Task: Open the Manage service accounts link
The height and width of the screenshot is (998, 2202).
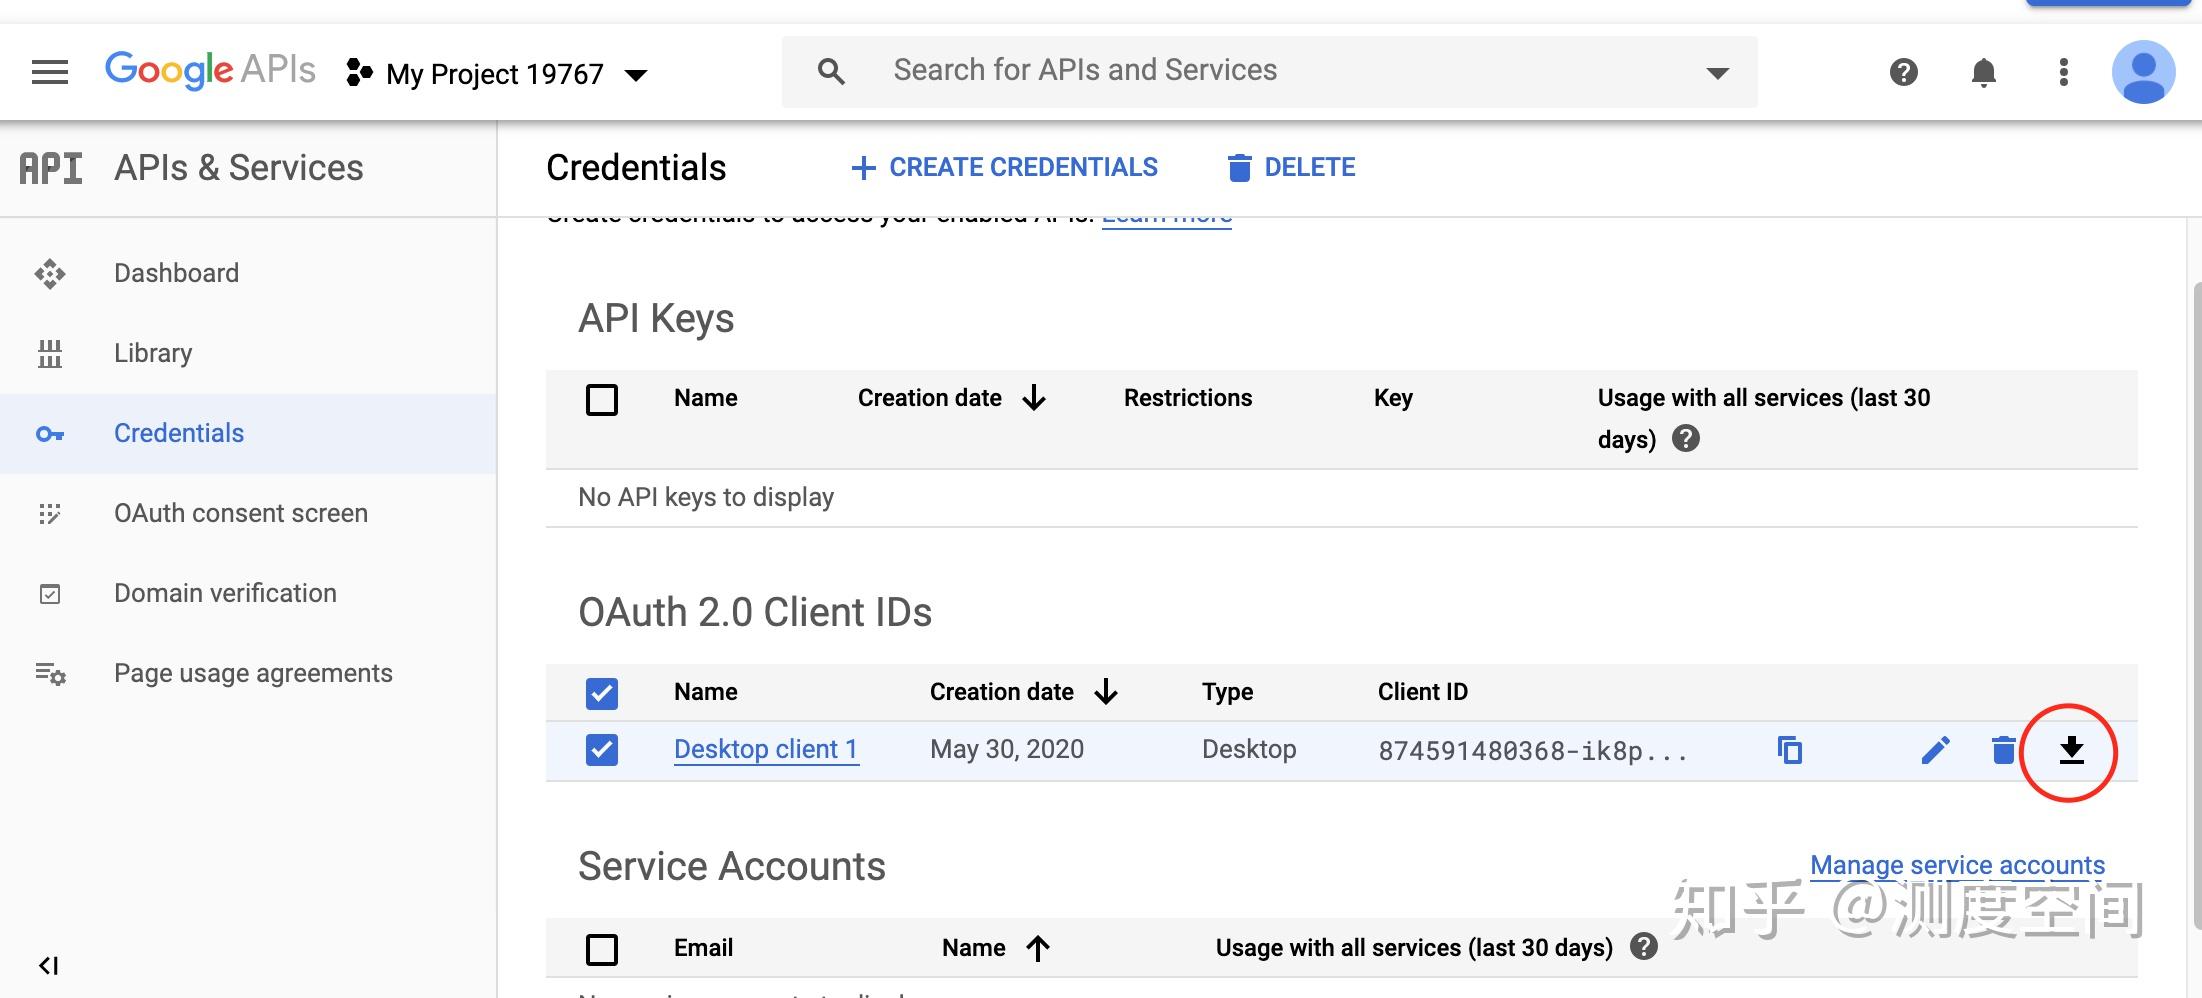Action: pyautogui.click(x=1957, y=865)
